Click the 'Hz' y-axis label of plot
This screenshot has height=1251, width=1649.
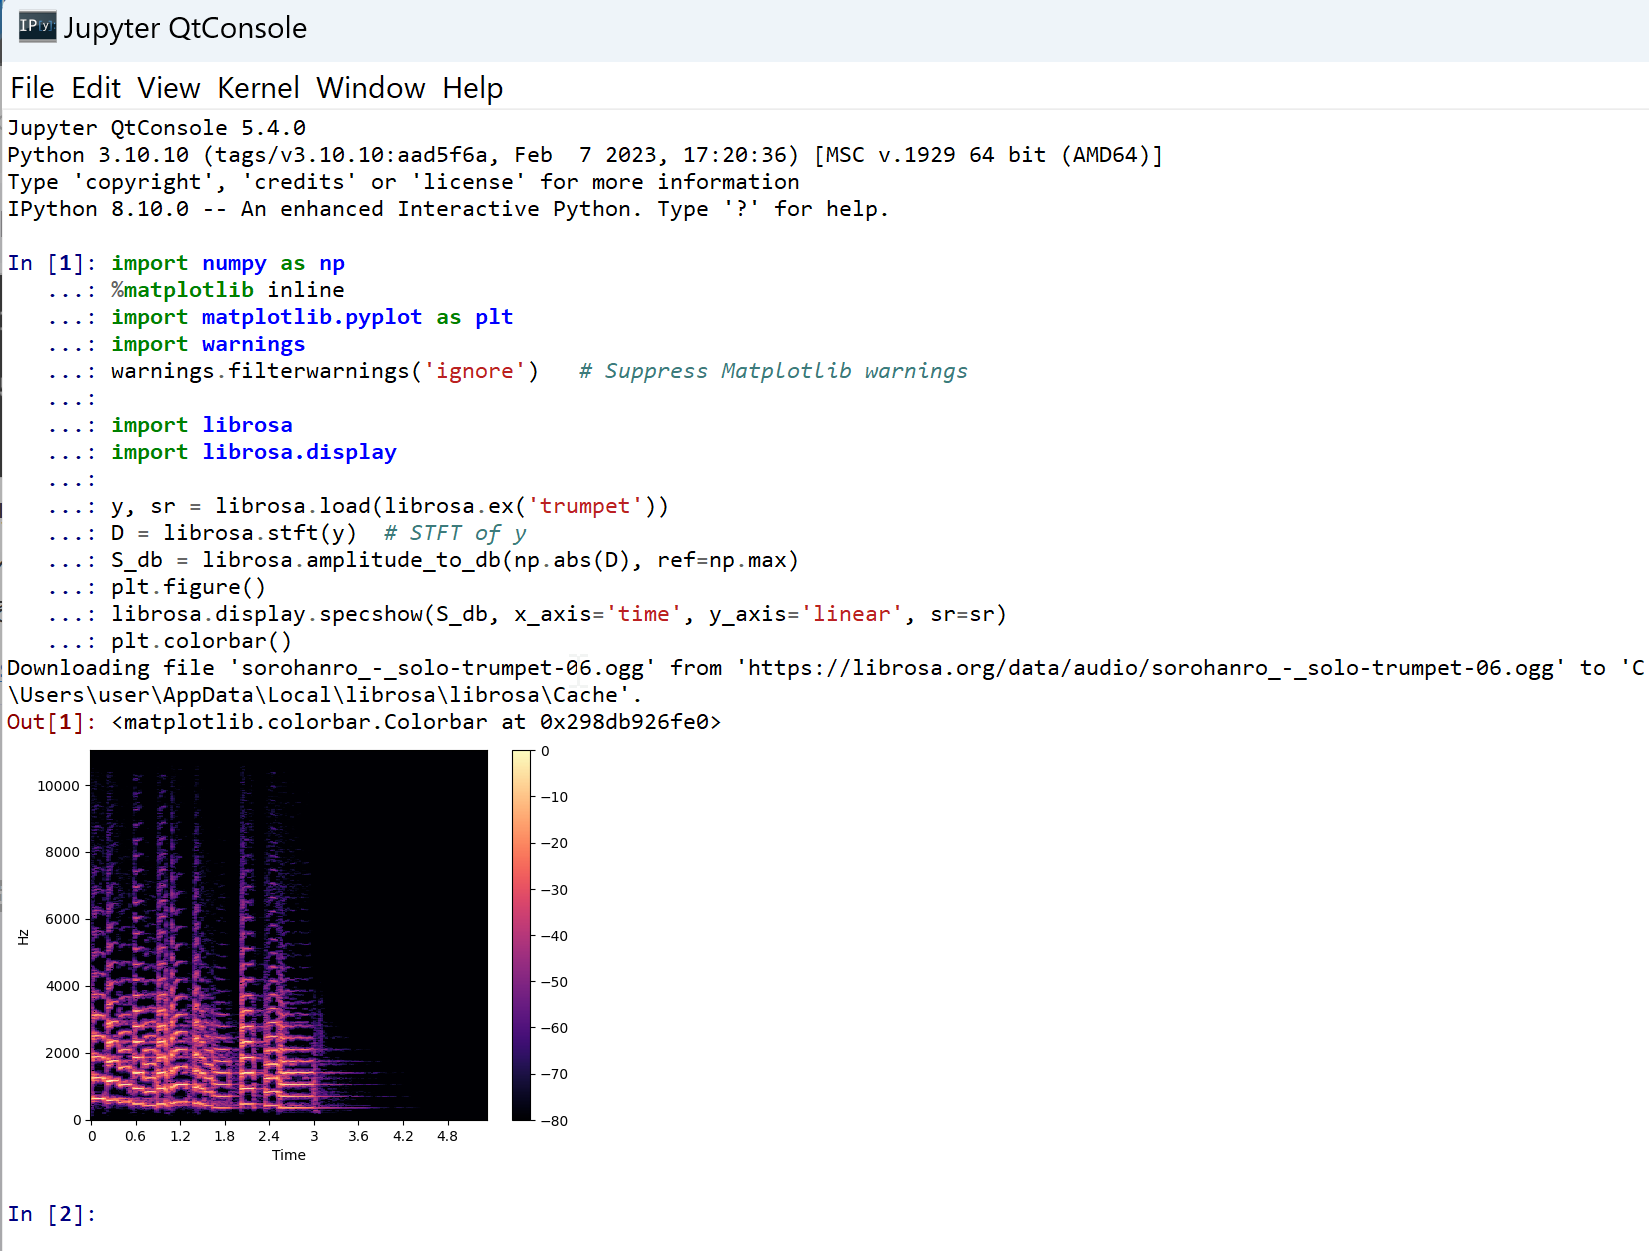point(23,937)
